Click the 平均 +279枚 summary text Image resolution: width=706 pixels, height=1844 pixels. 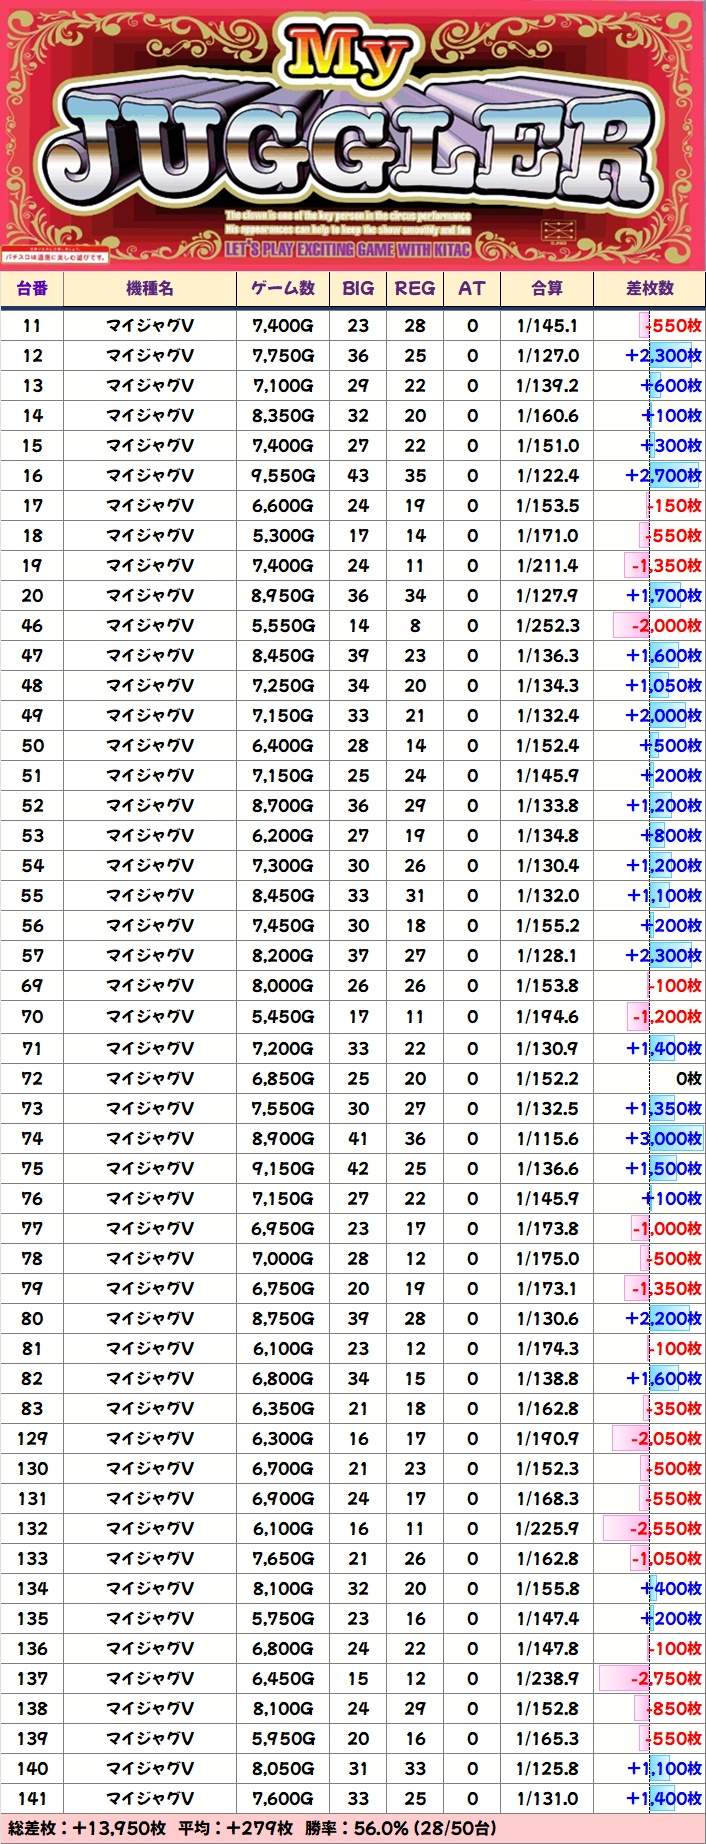click(x=235, y=1828)
